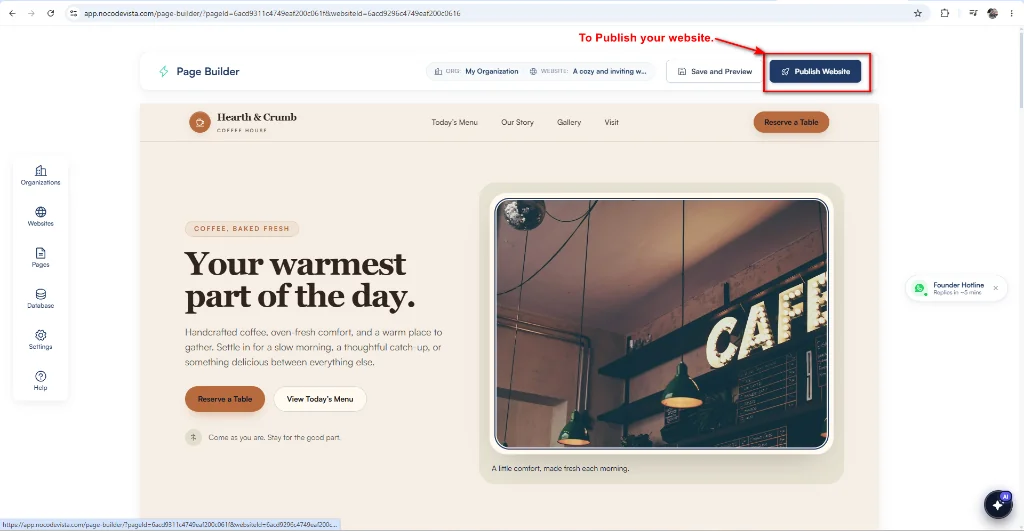Open Organizations in the sidebar
This screenshot has width=1024, height=531.
pyautogui.click(x=40, y=175)
